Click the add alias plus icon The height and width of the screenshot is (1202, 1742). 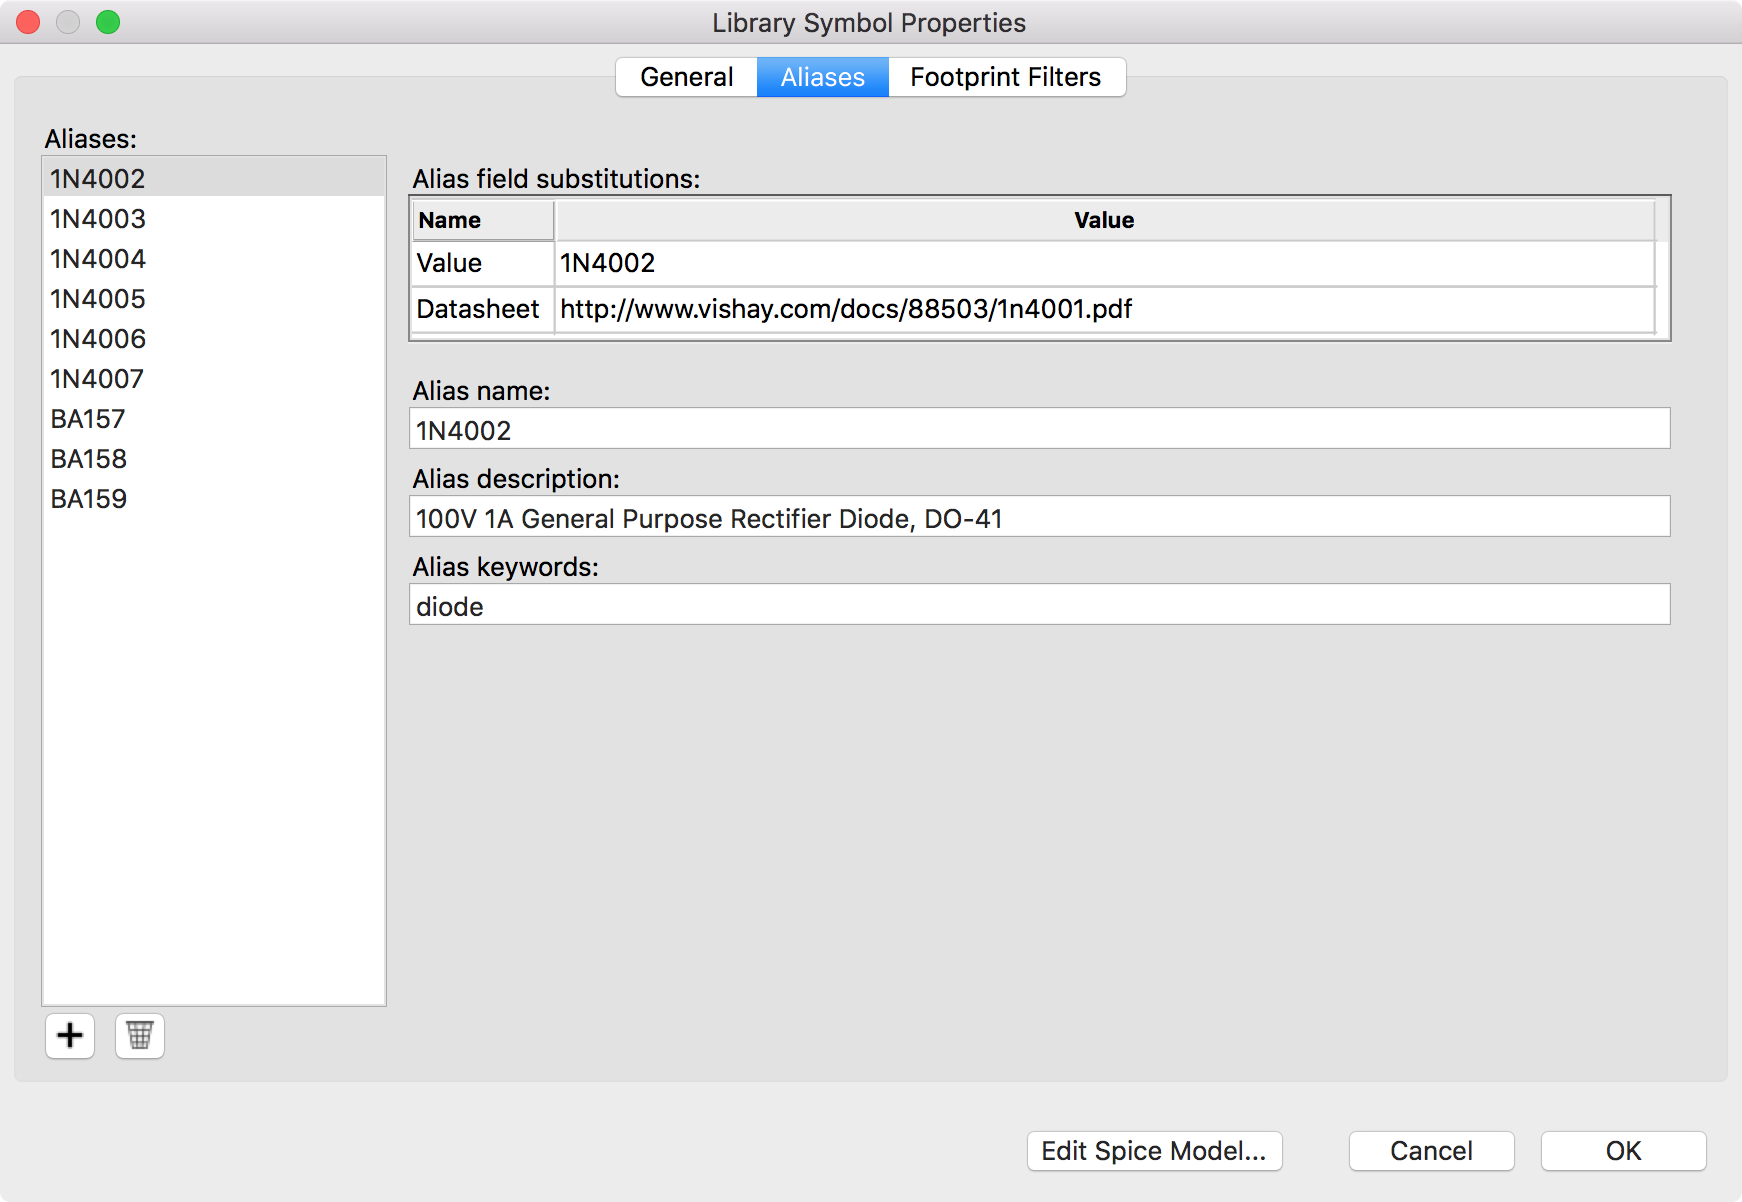click(x=70, y=1036)
